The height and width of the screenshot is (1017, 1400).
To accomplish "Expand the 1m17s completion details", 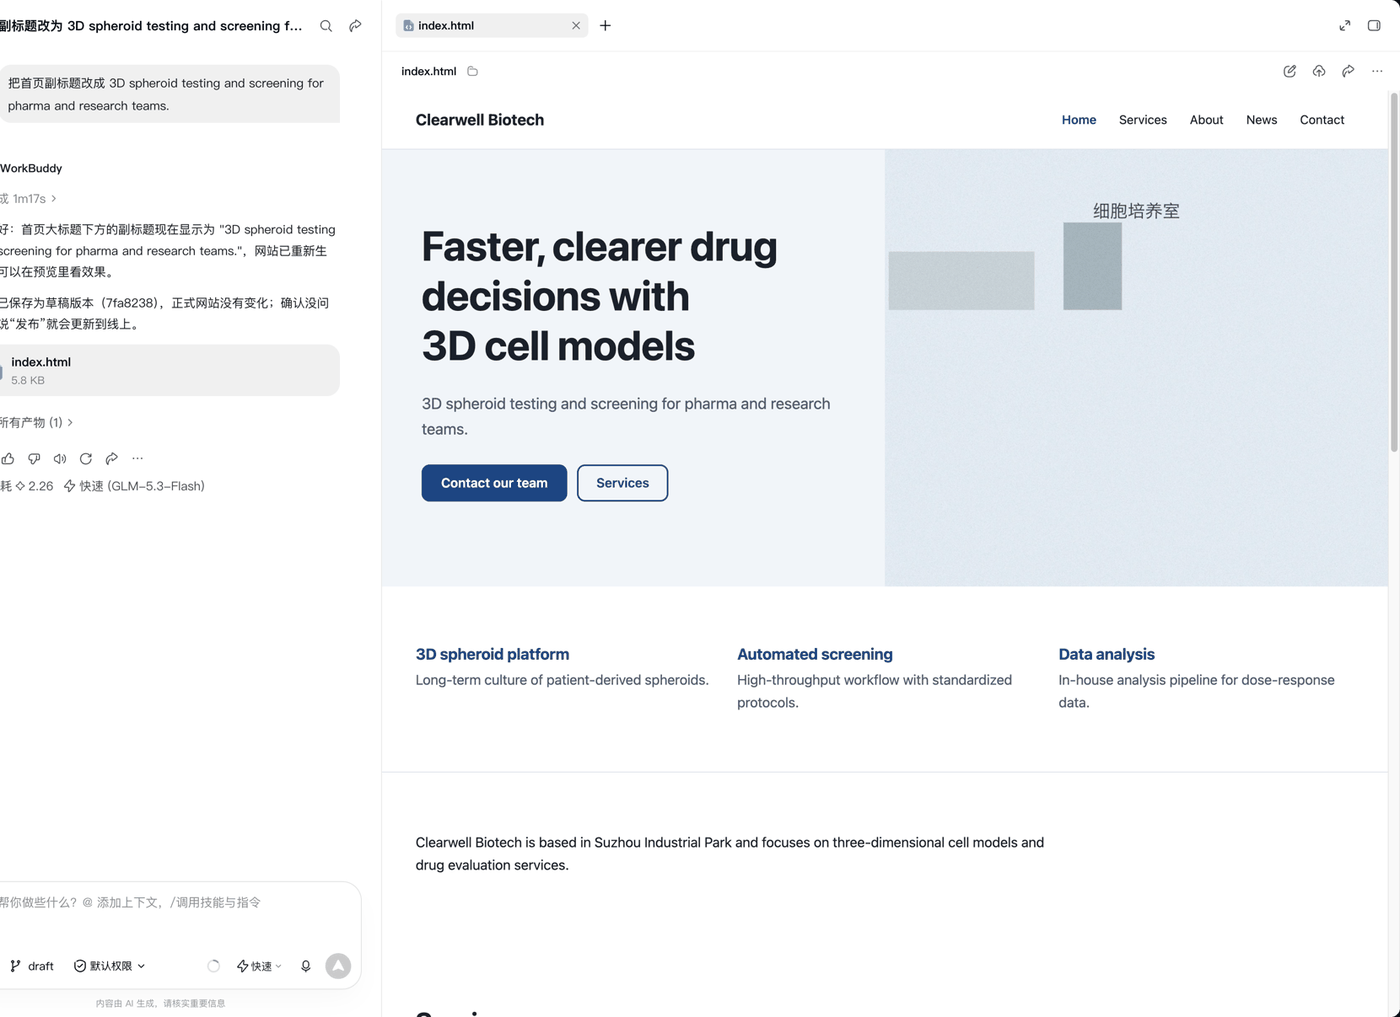I will [29, 199].
